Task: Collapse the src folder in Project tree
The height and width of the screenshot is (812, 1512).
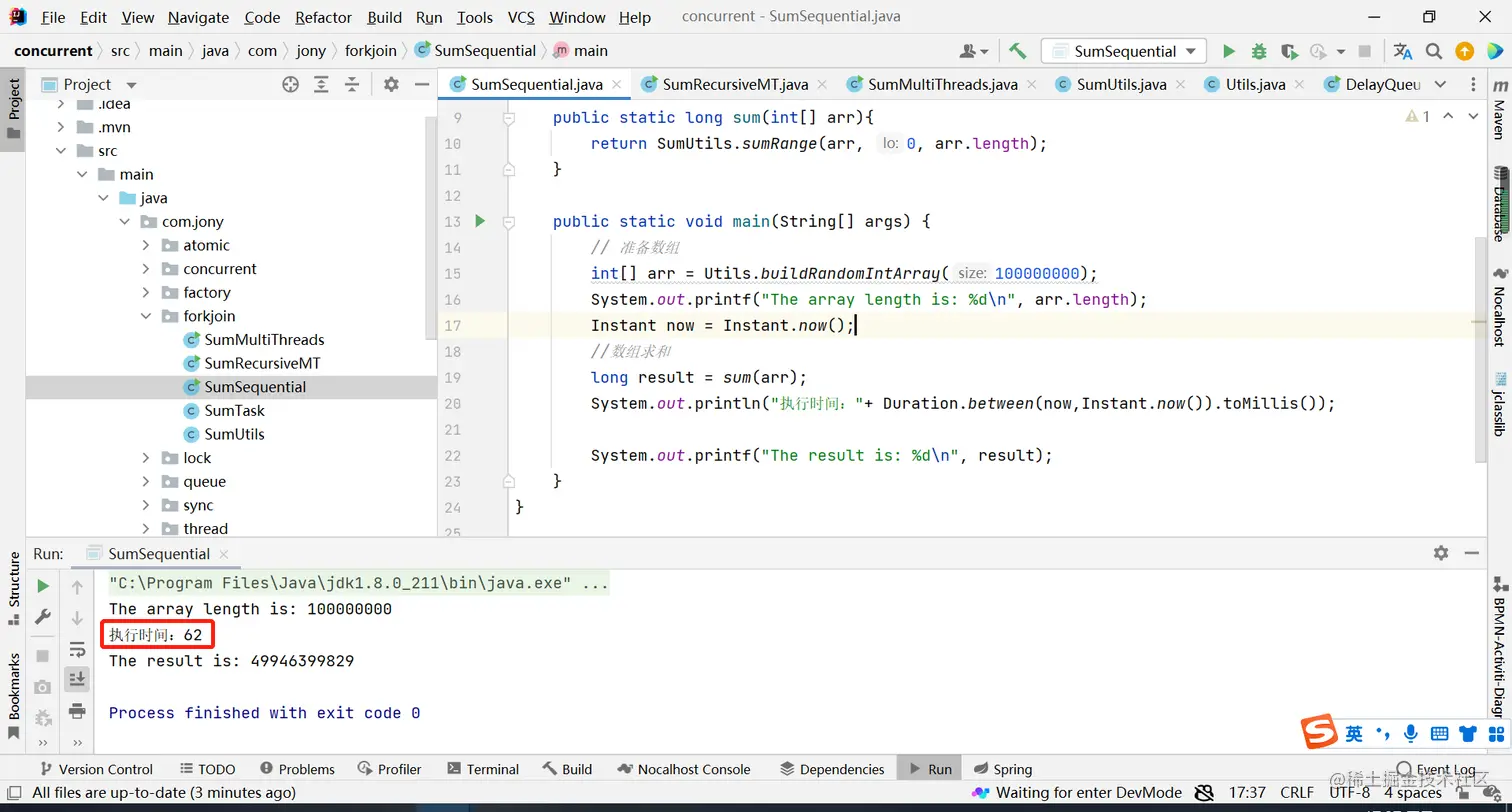Action: pos(61,151)
